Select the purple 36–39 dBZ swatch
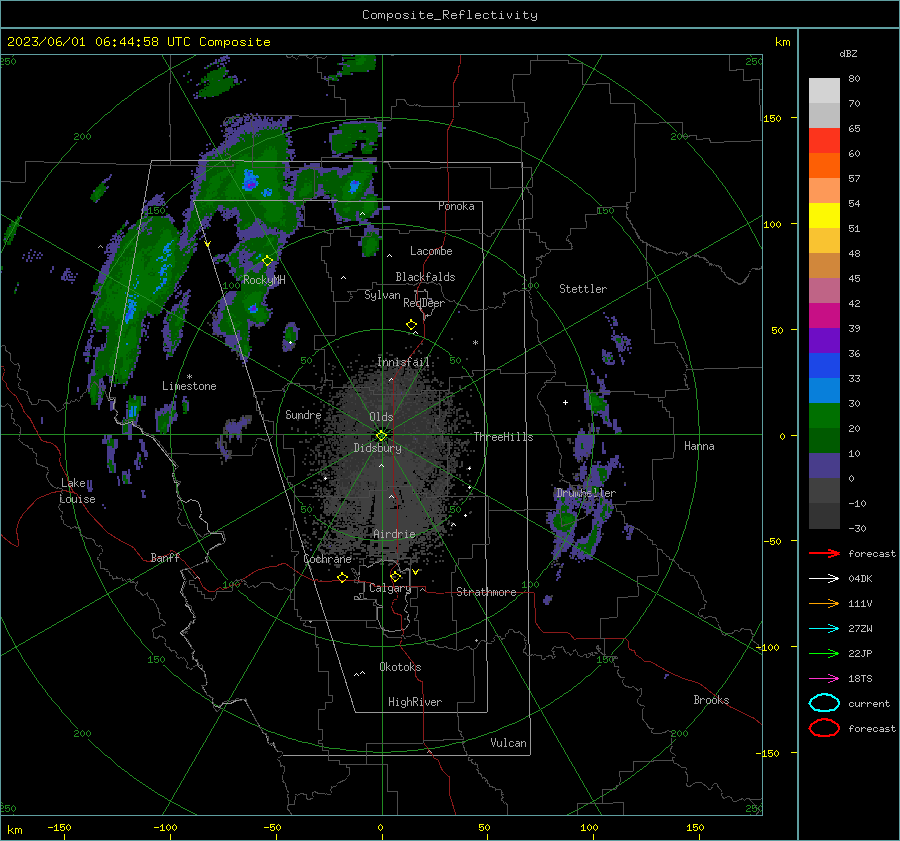The image size is (900, 841). (x=824, y=340)
